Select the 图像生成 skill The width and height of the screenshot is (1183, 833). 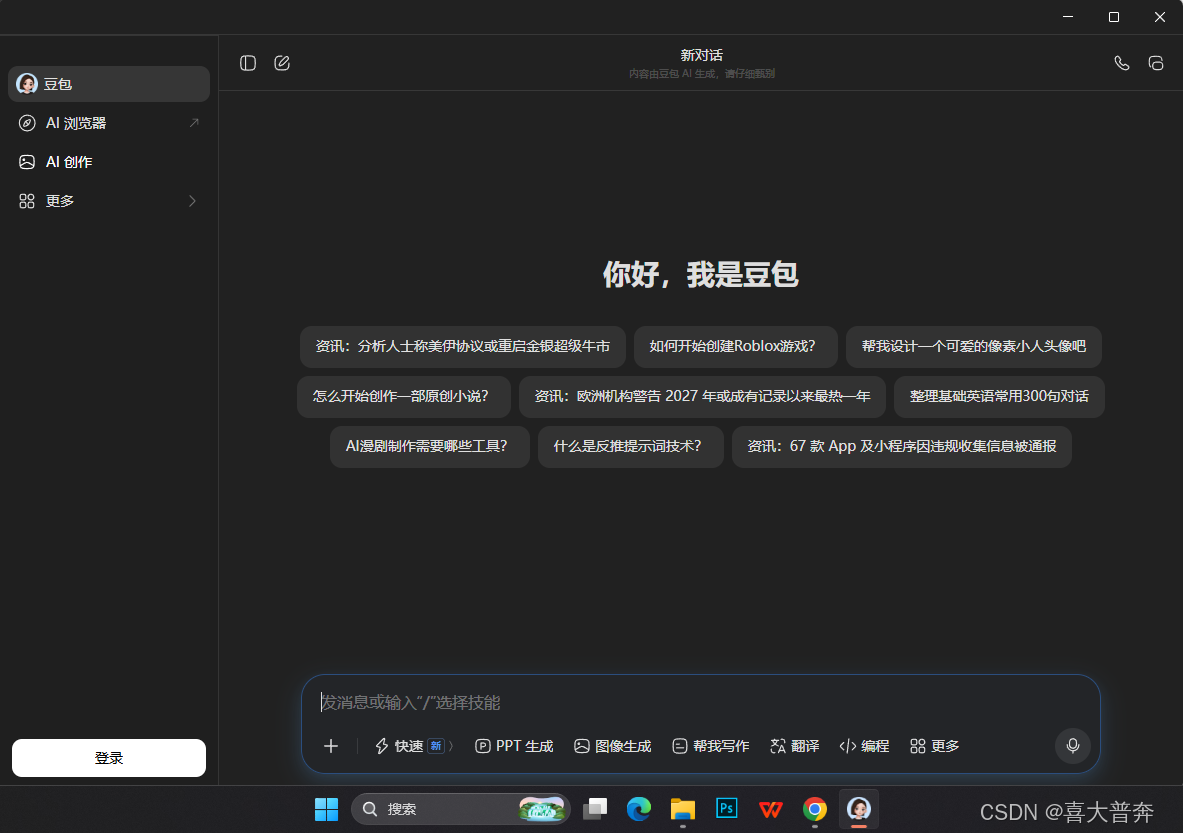pos(613,746)
